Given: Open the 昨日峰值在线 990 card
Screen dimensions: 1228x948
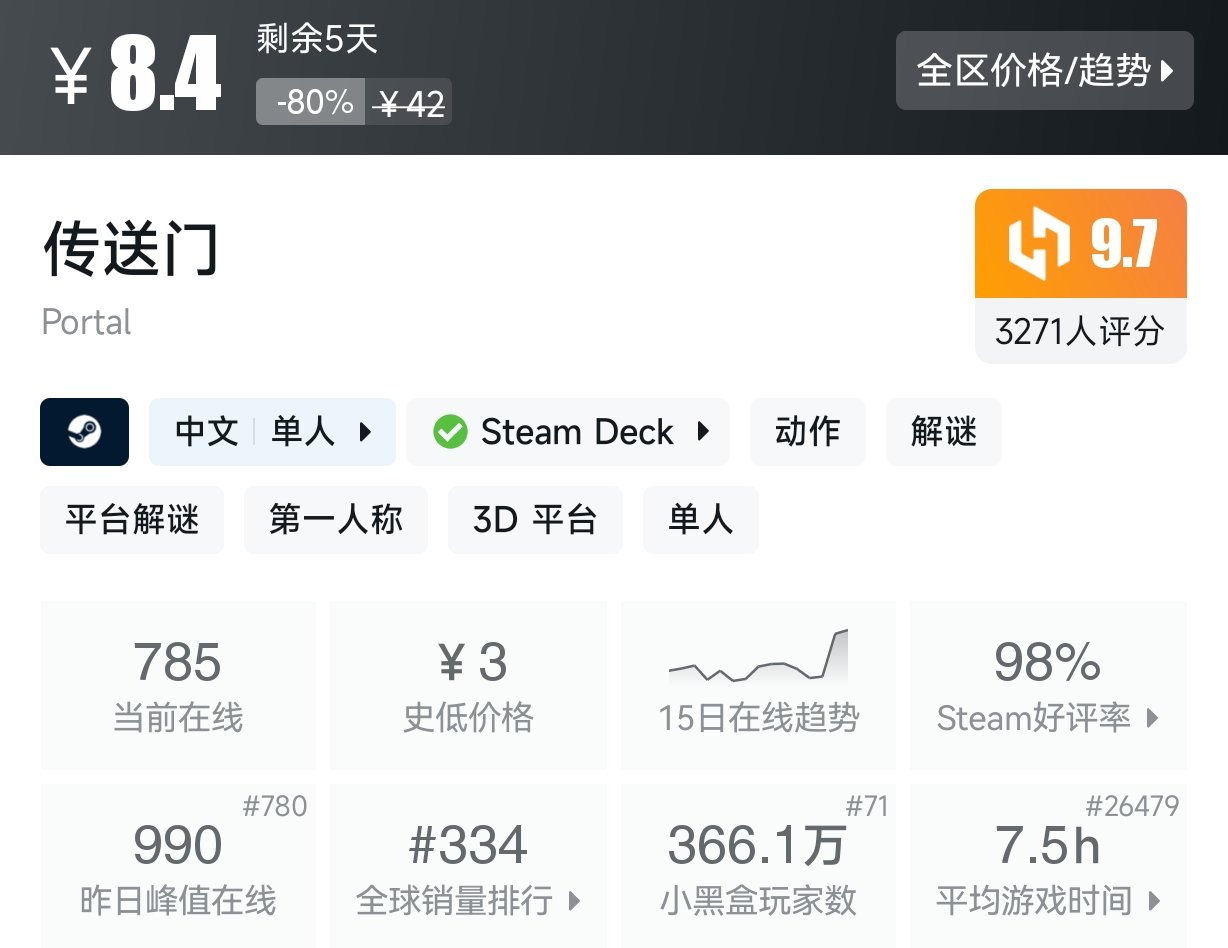Looking at the screenshot, I should (x=178, y=865).
